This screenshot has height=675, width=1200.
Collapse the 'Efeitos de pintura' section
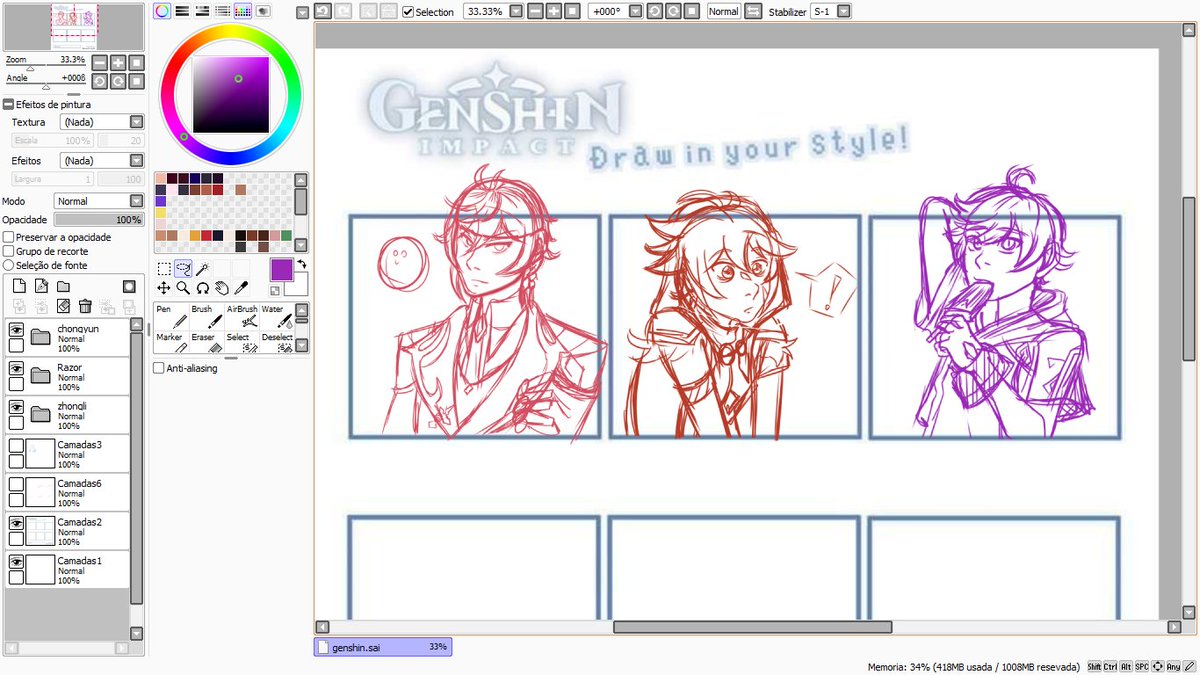(9, 104)
